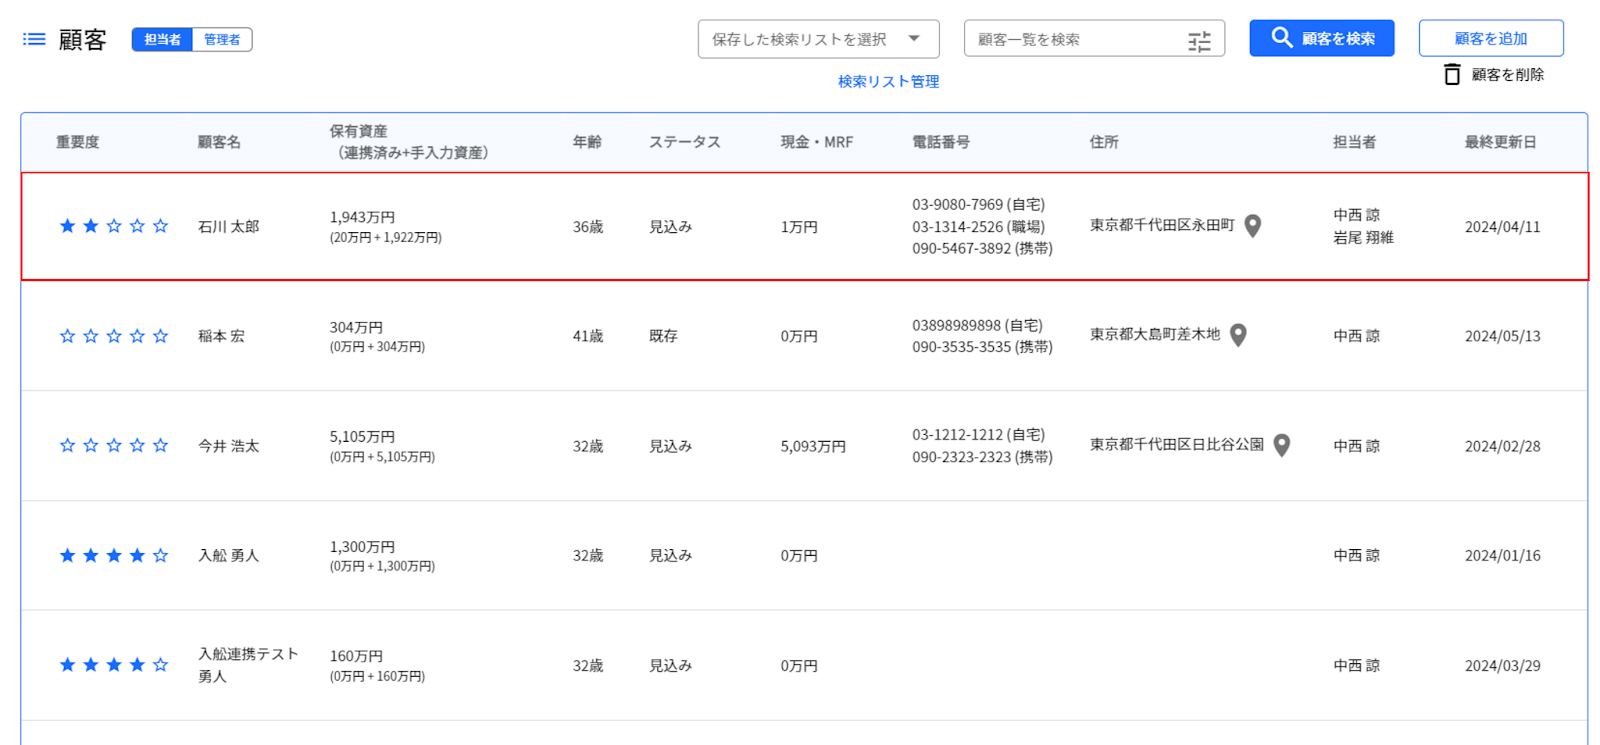This screenshot has height=745, width=1600.
Task: Set 石川 太郎 importance to five stars
Action: pos(160,226)
